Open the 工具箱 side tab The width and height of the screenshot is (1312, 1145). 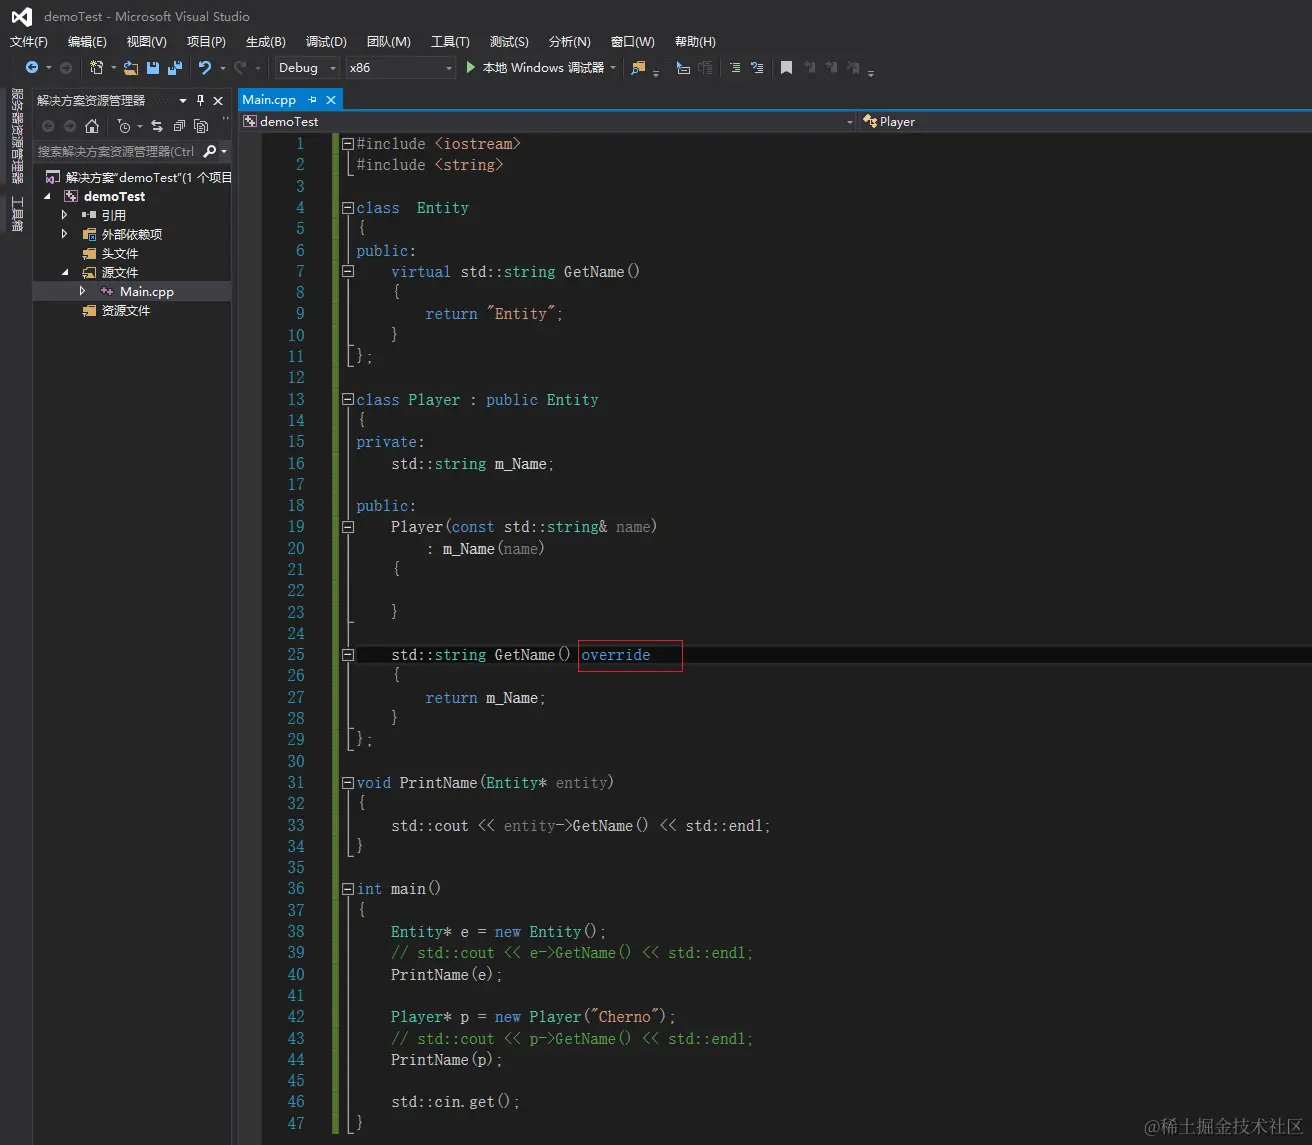pos(17,214)
